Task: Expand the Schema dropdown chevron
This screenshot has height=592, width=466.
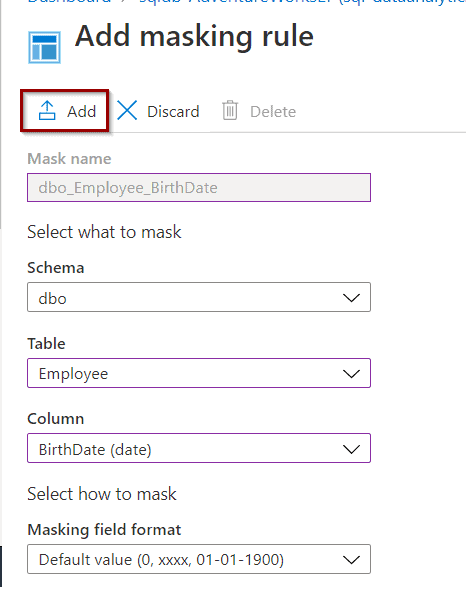Action: click(x=351, y=298)
